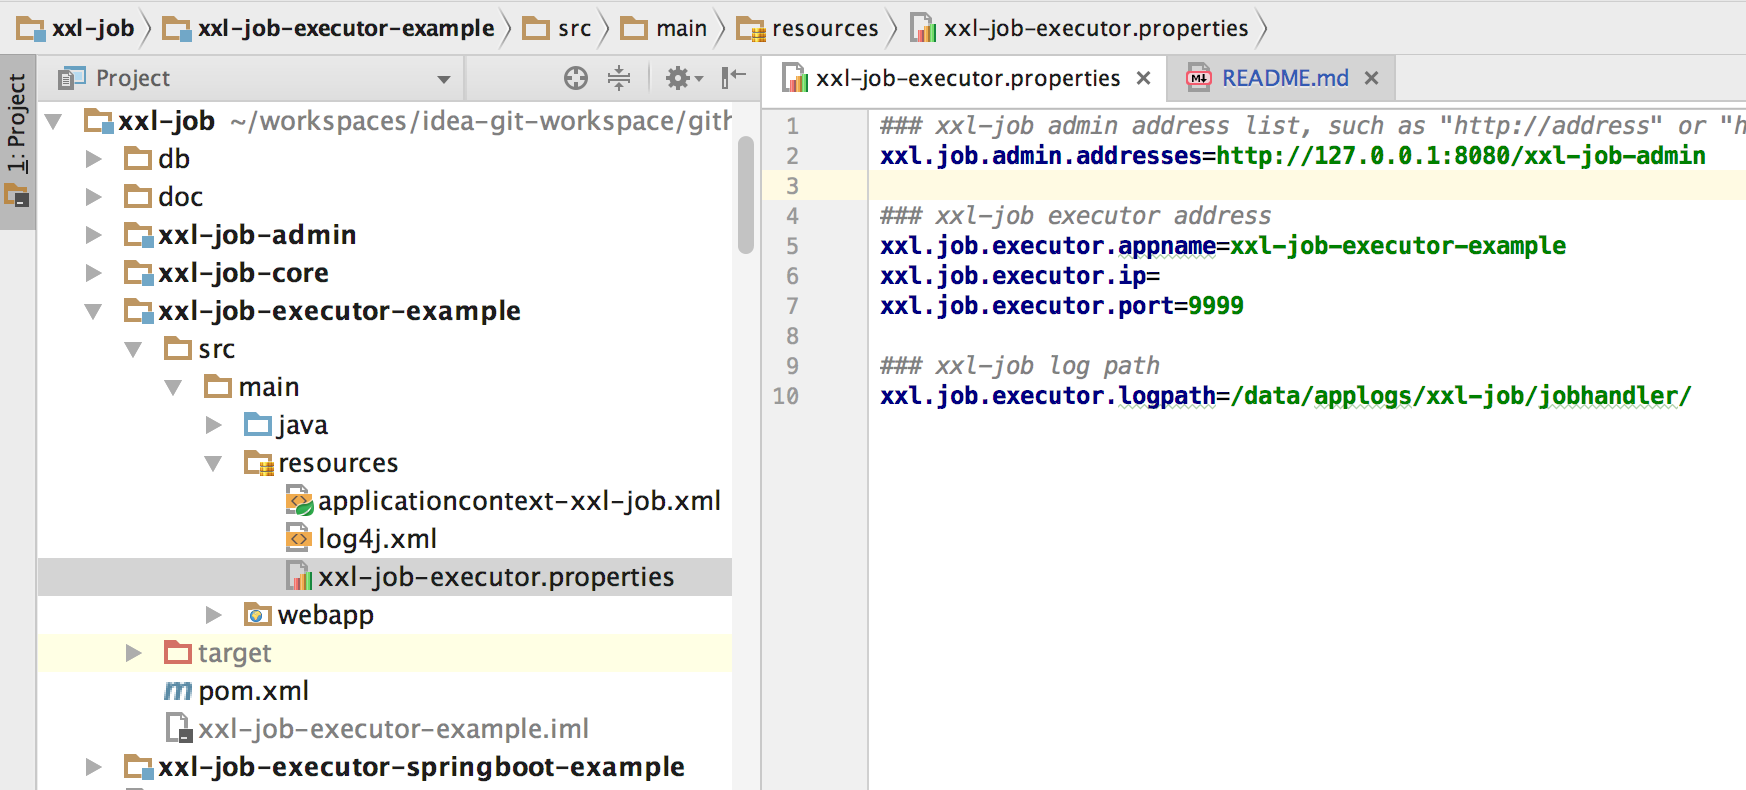Collapse the xxl-job-executor-example module
This screenshot has width=1746, height=790.
(x=93, y=311)
